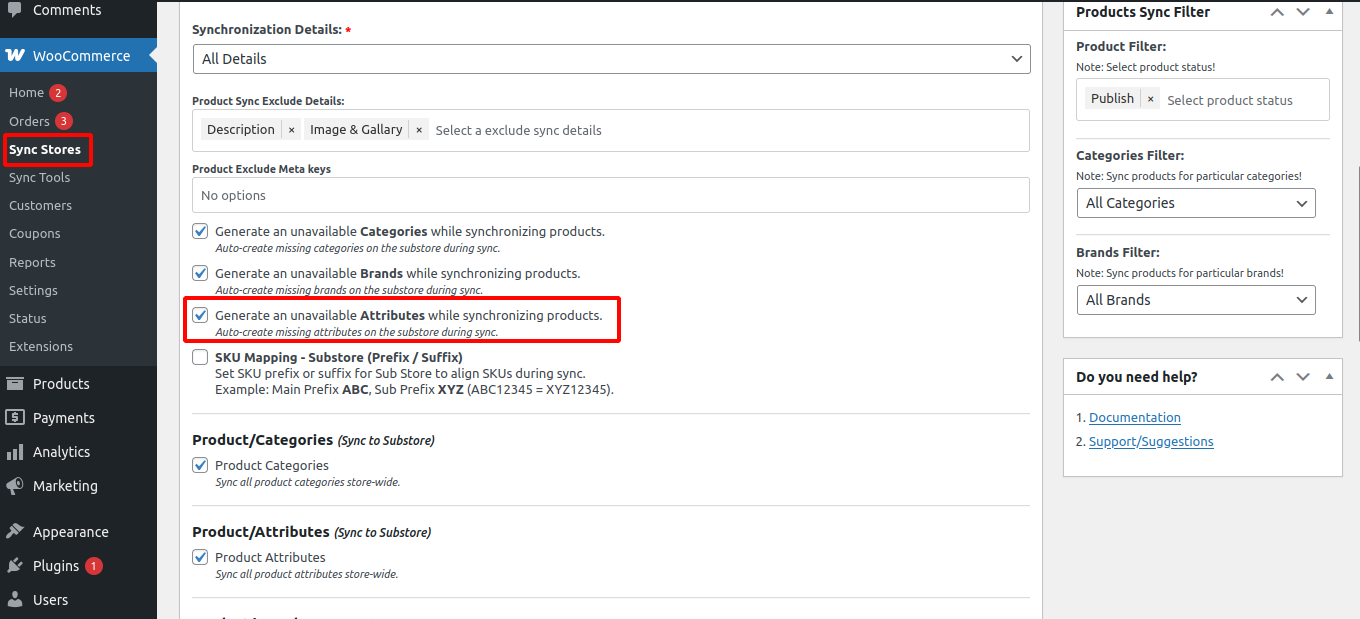This screenshot has width=1360, height=619.
Task: Click the WooCommerce logo icon in sidebar
Action: (x=15, y=56)
